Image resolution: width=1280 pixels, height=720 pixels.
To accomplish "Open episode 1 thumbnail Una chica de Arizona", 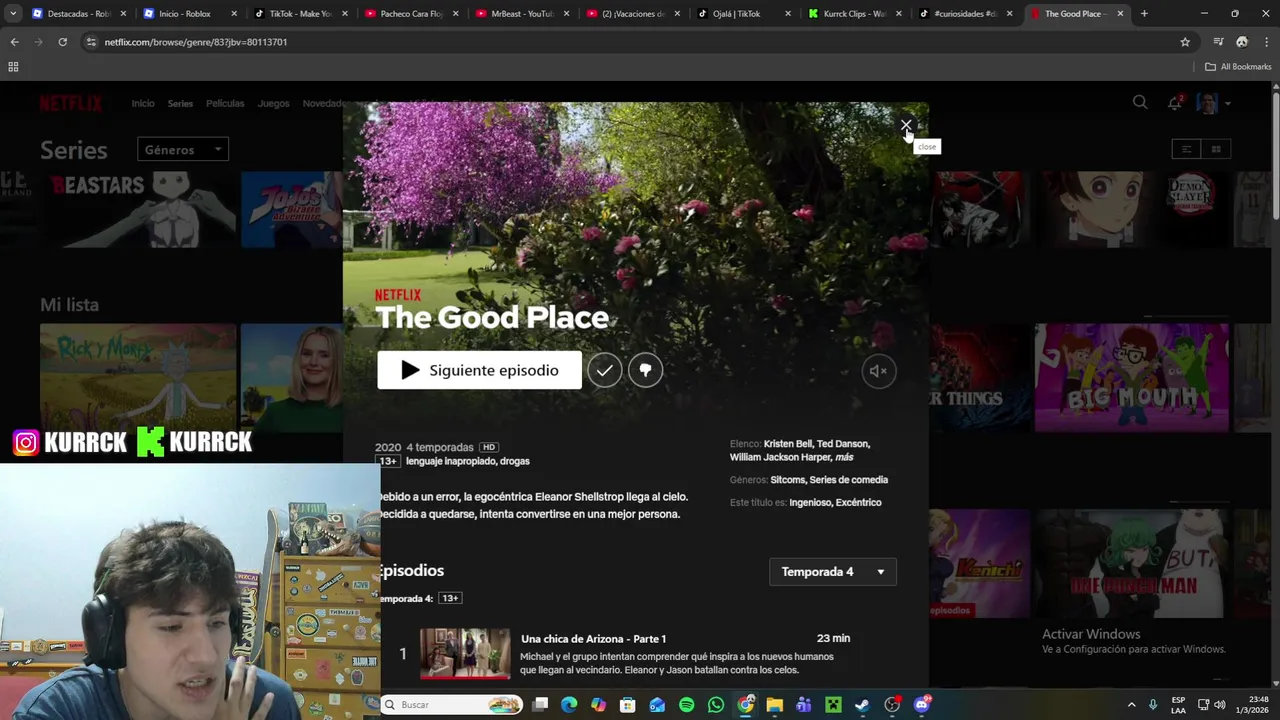I will pos(465,653).
